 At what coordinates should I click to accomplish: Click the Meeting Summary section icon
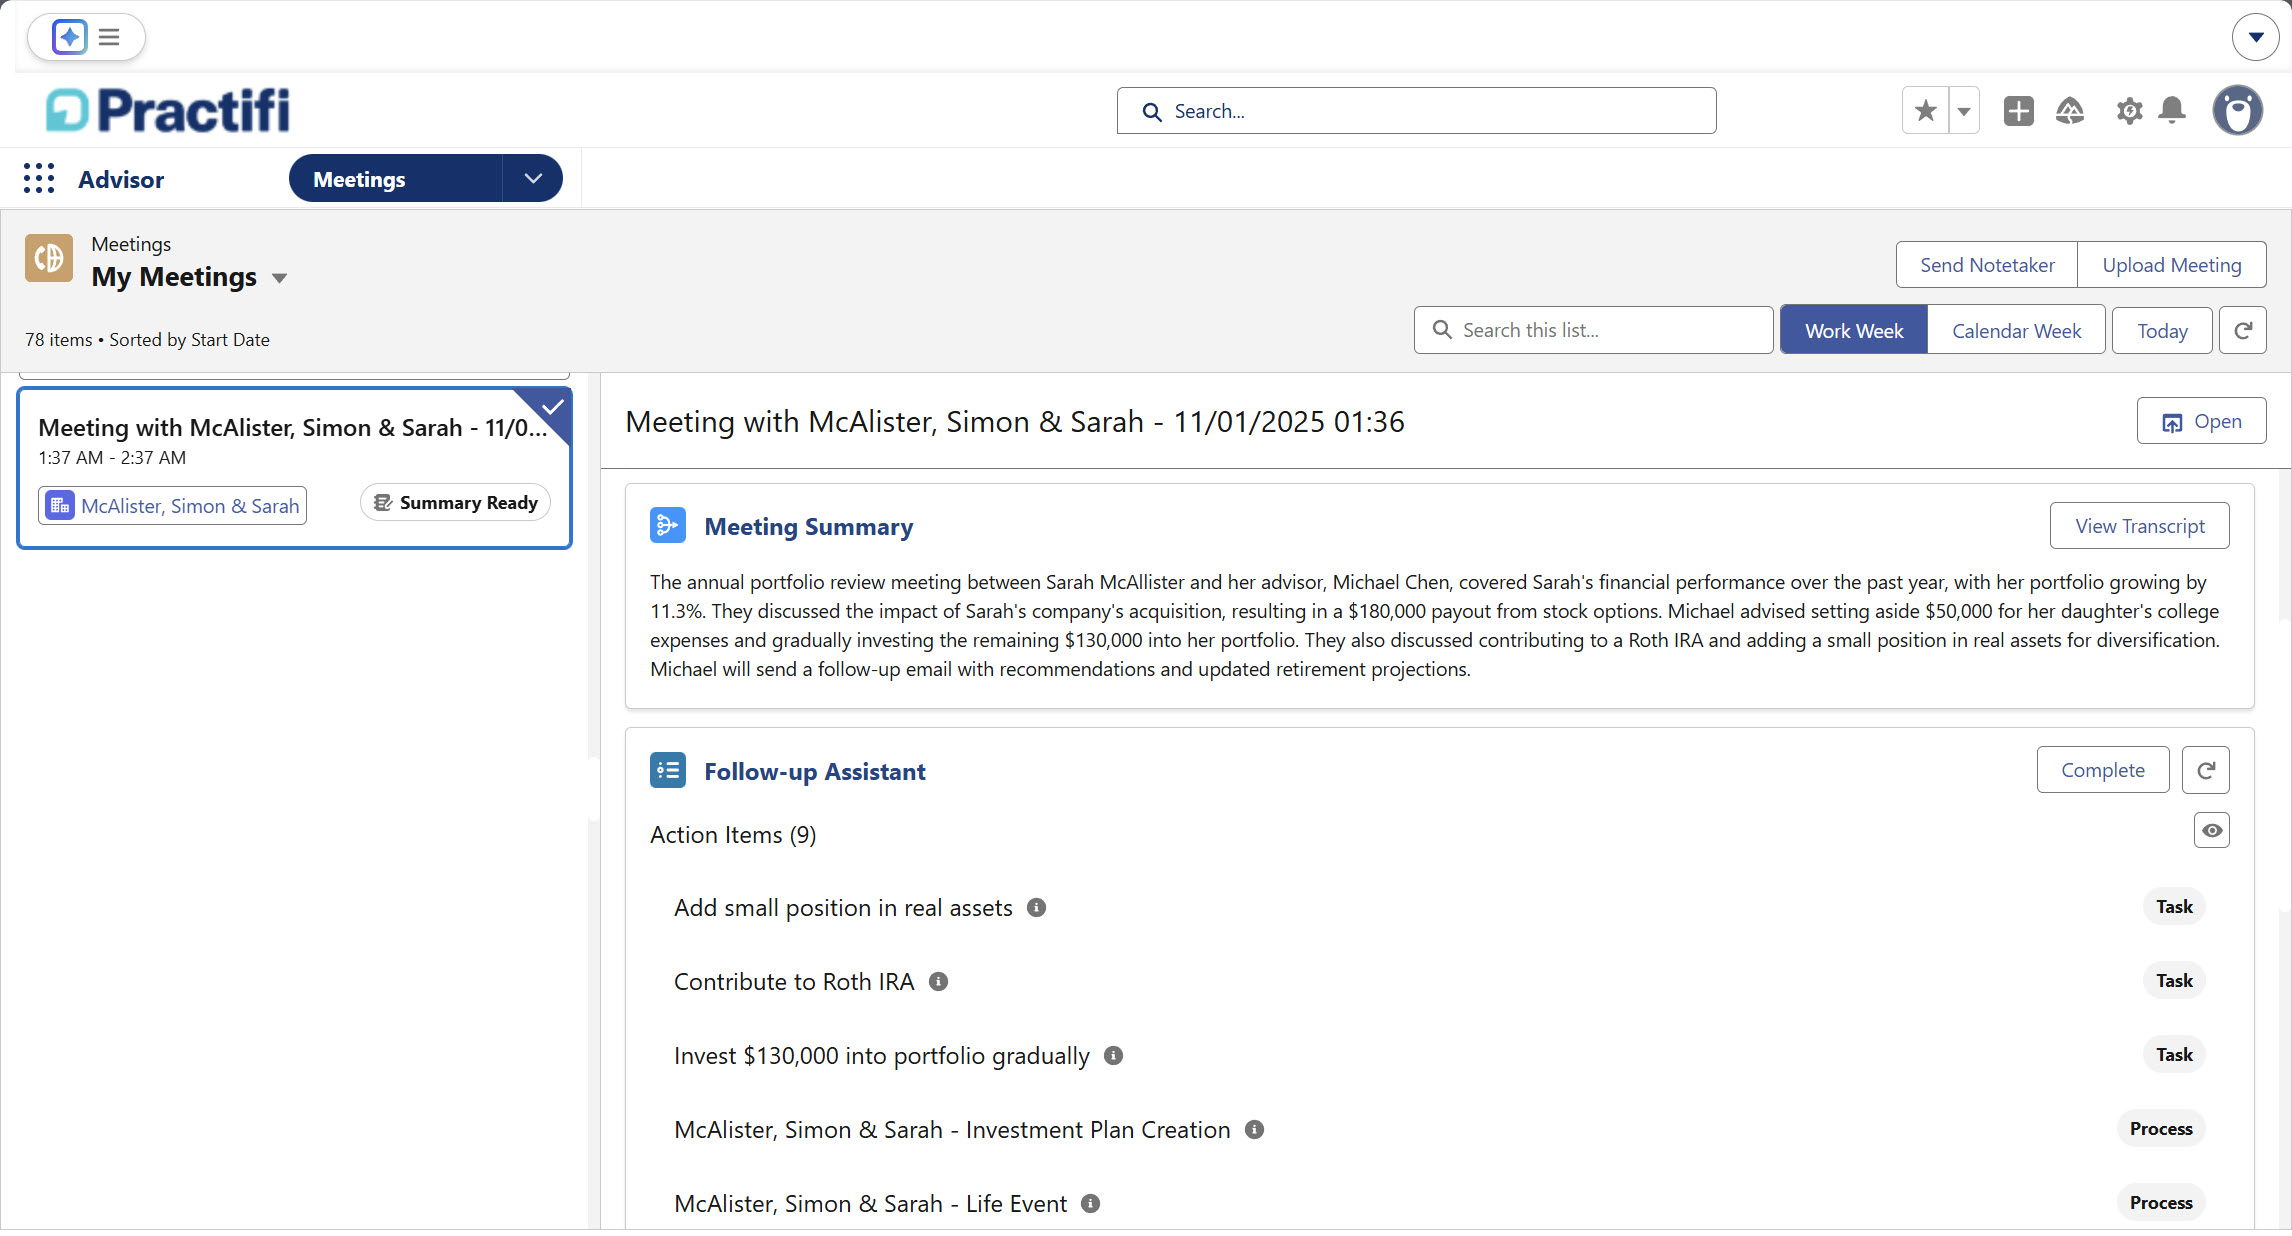668,526
